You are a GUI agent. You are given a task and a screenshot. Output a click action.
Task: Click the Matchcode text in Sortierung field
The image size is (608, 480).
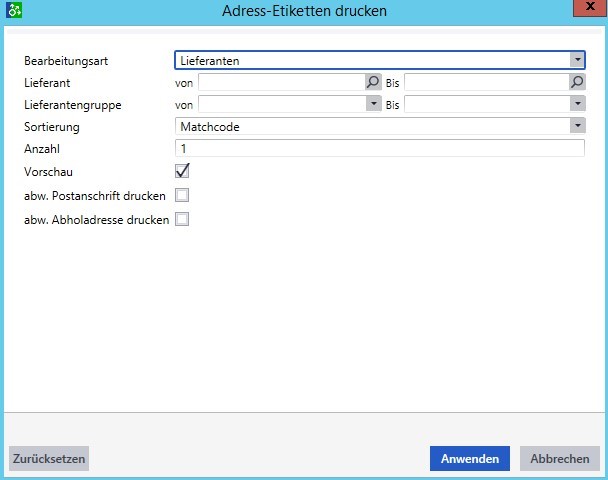[210, 127]
